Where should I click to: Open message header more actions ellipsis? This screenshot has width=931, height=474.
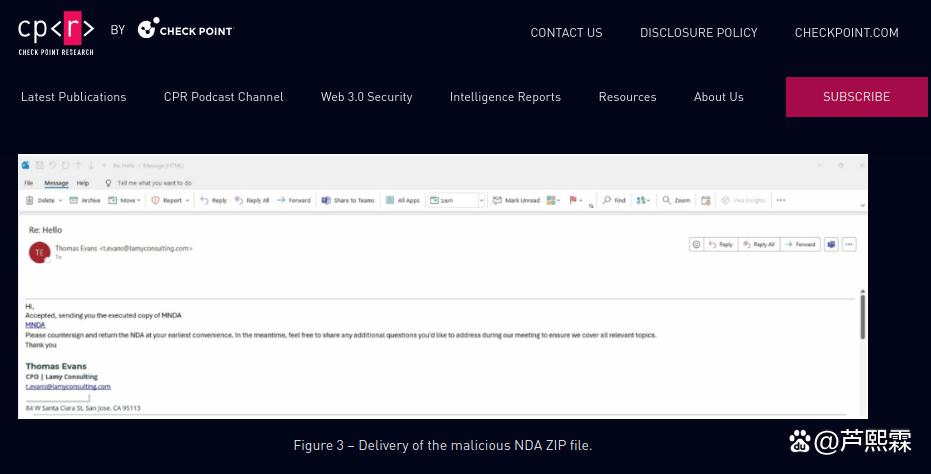pos(849,244)
